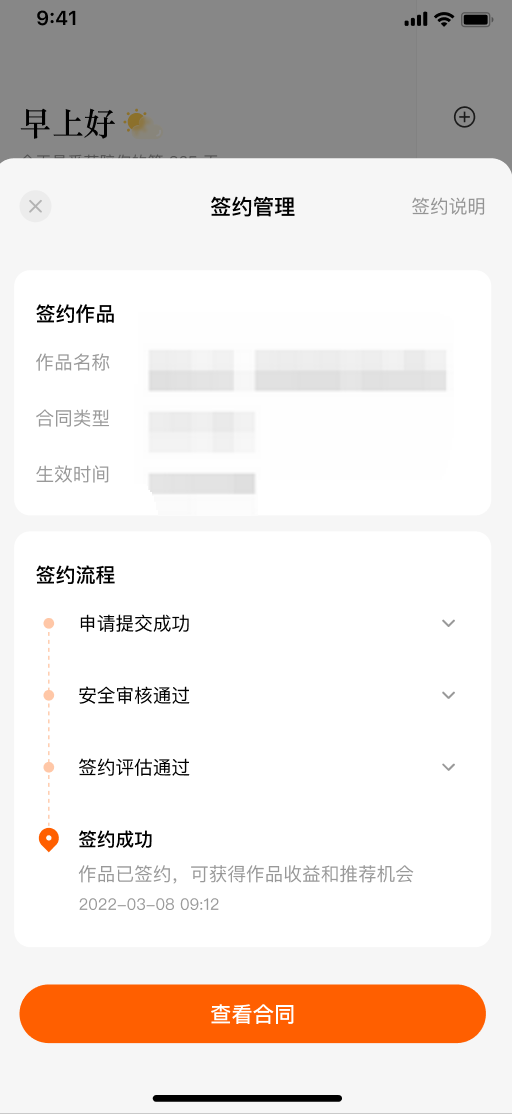
Task: Tap the 签约管理 sheet title
Action: tap(253, 207)
